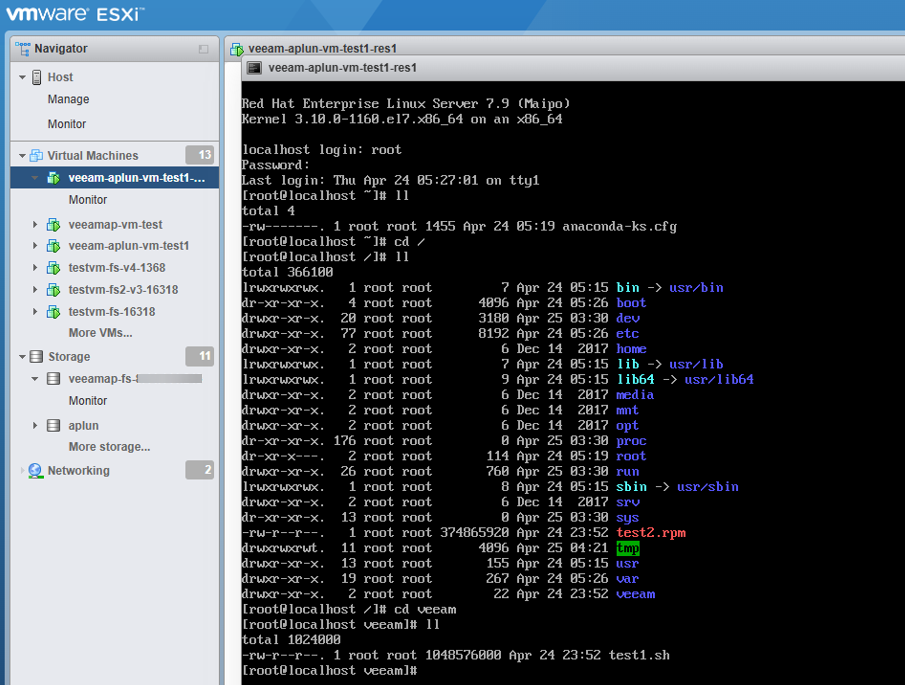Collapse the Virtual Machines section
Screen dimensions: 905x685
click(x=22, y=155)
